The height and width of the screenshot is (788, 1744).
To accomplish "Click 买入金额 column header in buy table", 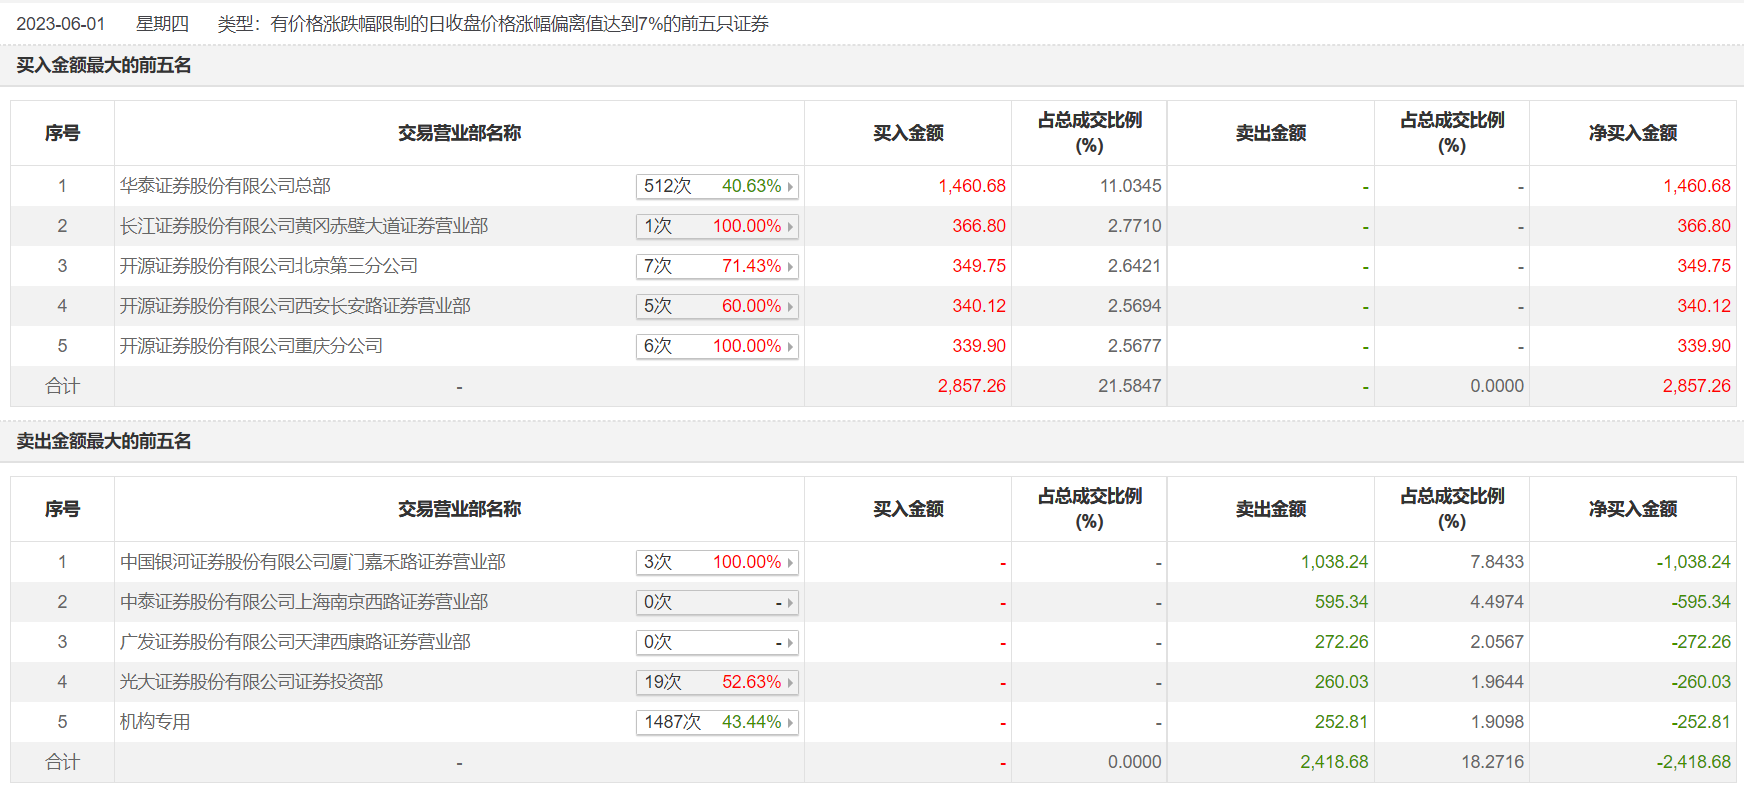I will coord(908,133).
